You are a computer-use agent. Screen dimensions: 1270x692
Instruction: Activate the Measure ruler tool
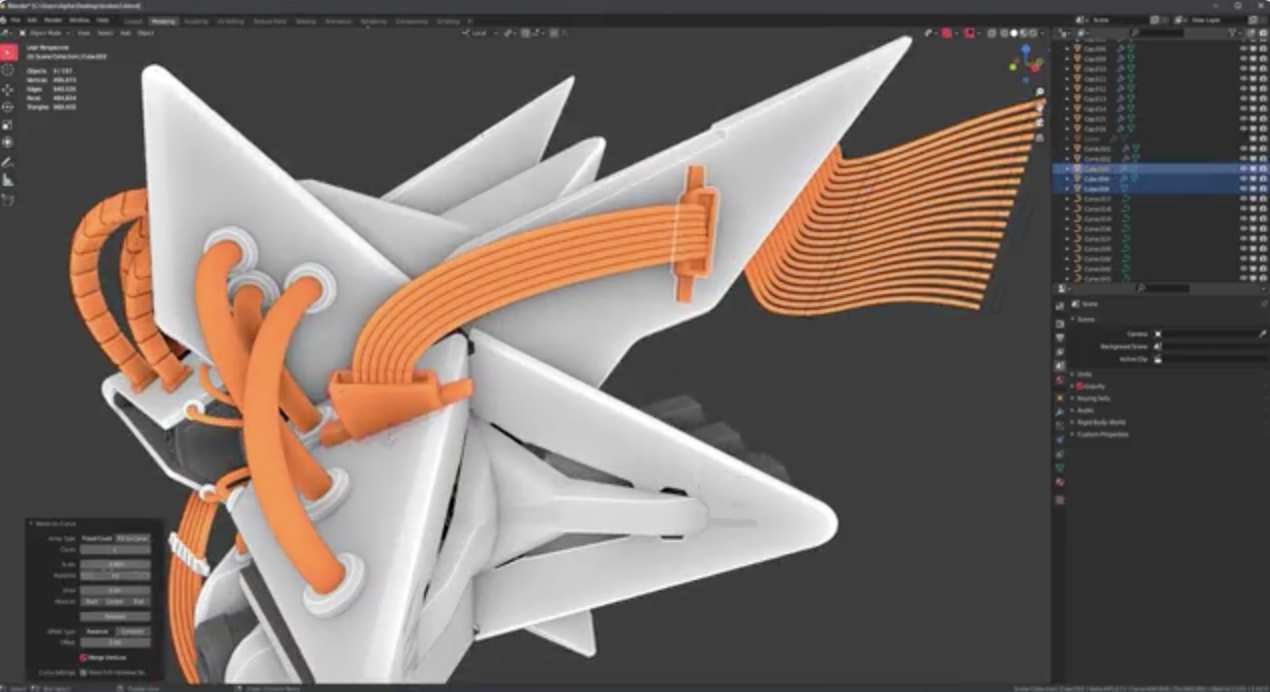pyautogui.click(x=8, y=180)
